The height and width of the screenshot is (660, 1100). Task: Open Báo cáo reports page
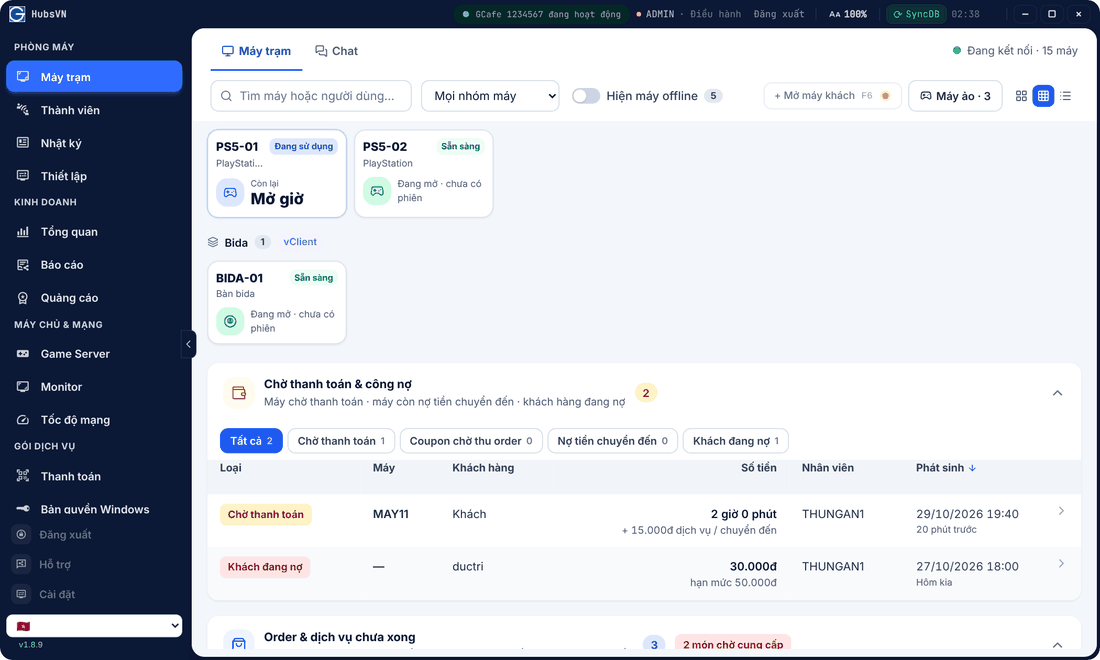[x=94, y=265]
